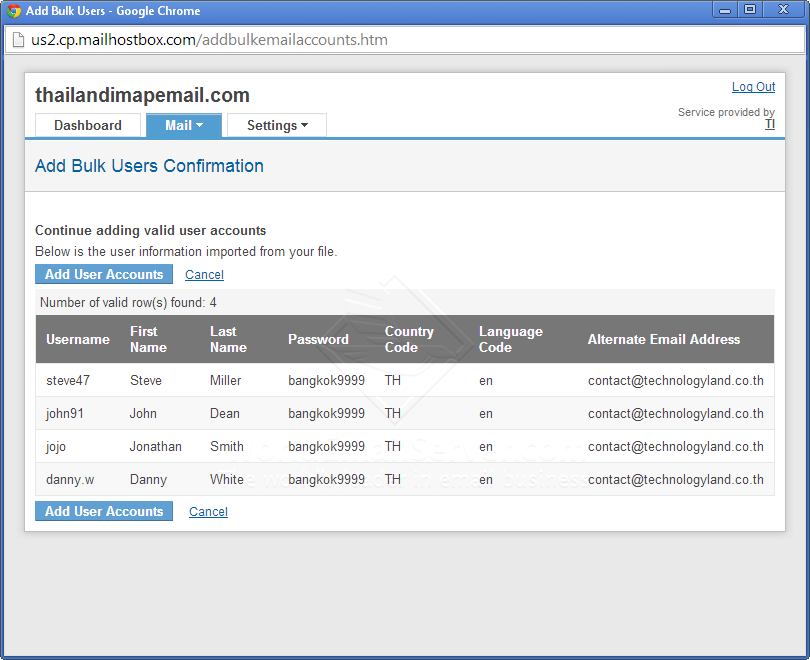The width and height of the screenshot is (810, 660).
Task: Select the row for user john91
Action: [400, 413]
